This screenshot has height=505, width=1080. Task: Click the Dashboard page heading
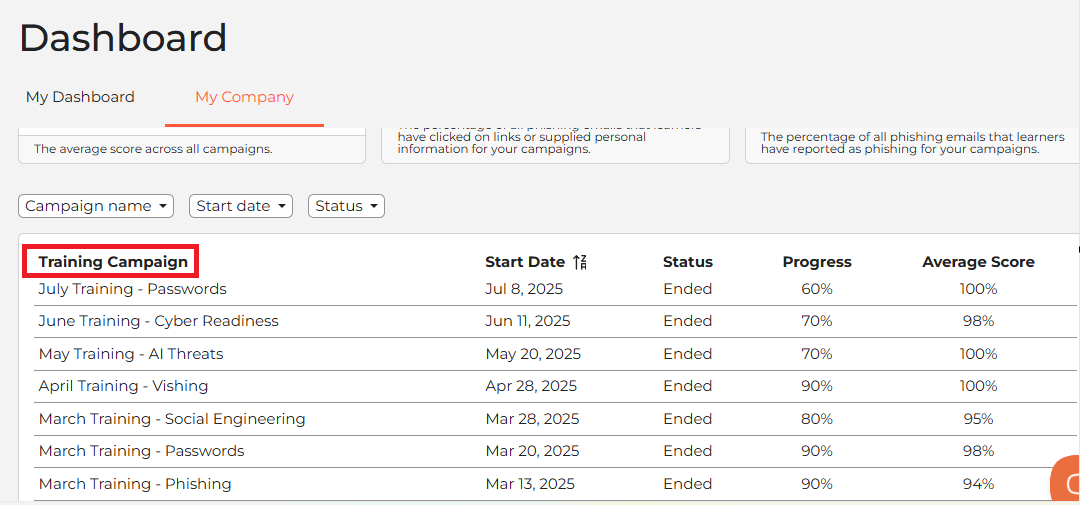click(123, 38)
